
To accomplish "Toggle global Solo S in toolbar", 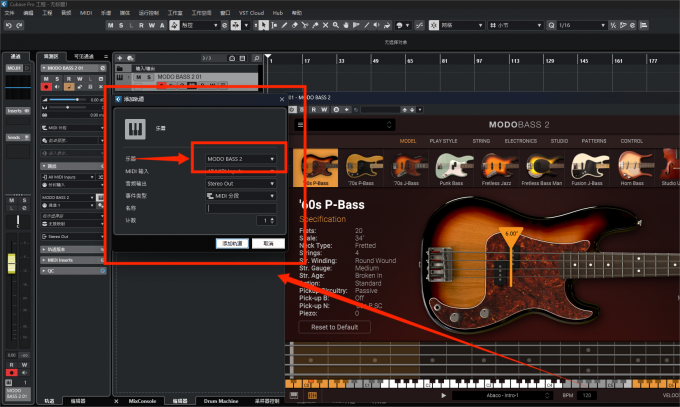I will click(121, 26).
